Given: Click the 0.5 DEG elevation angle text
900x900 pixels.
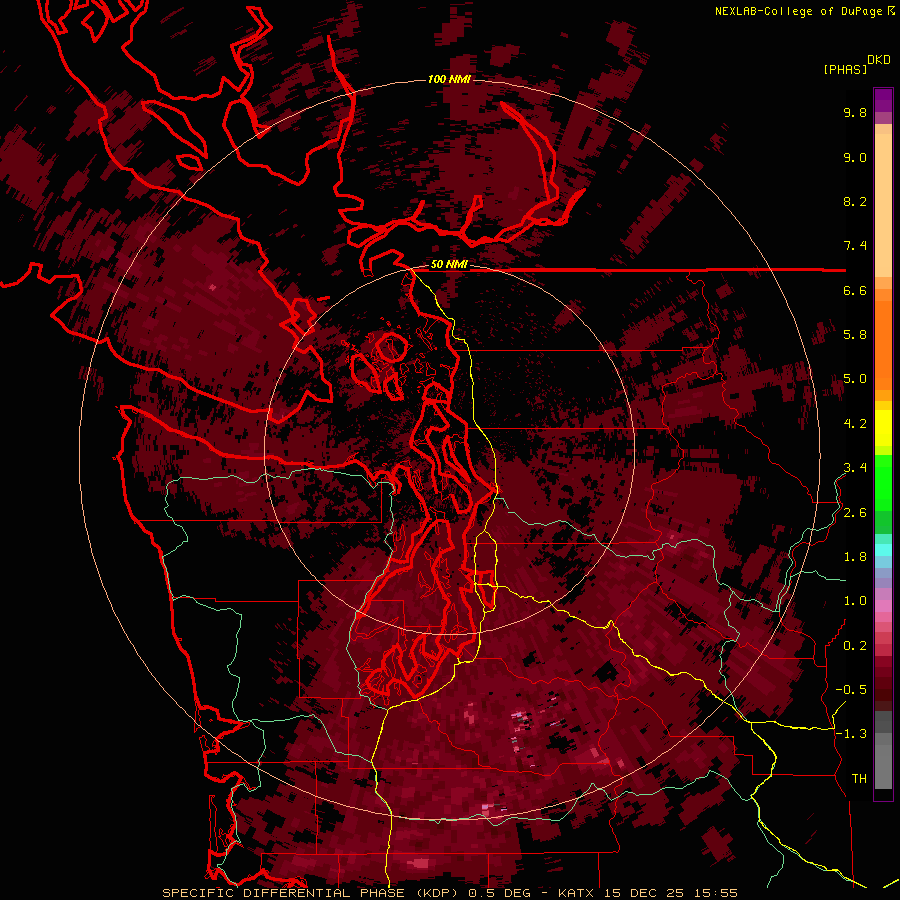Looking at the screenshot, I should (500, 893).
